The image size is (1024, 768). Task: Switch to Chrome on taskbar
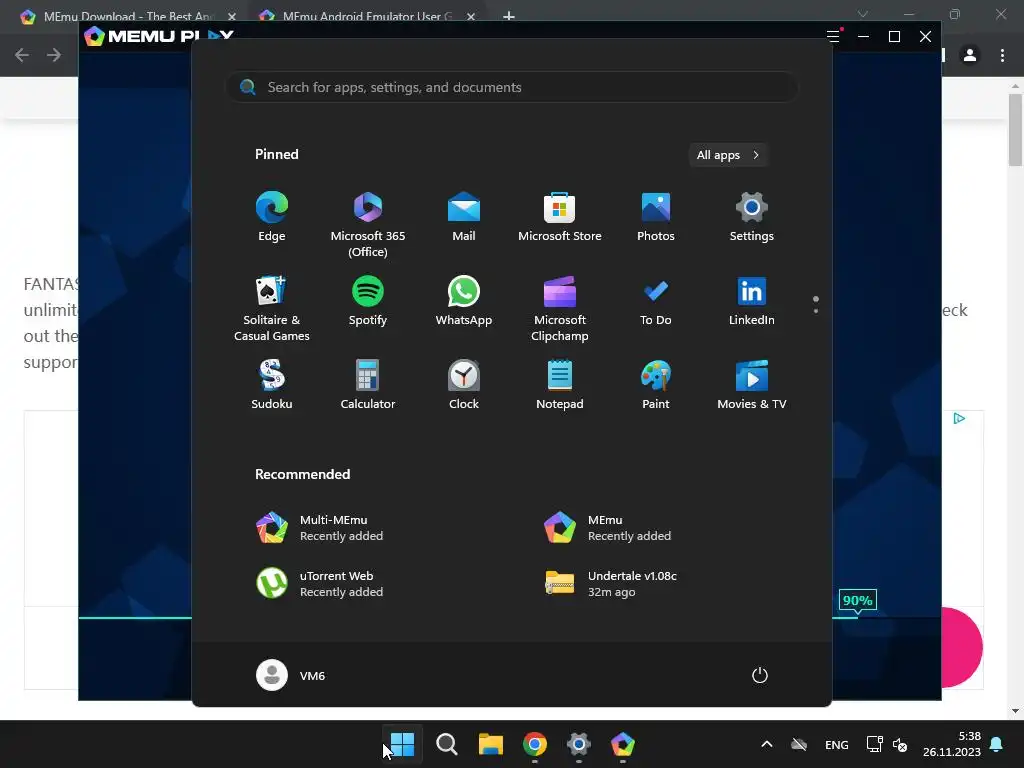(535, 744)
